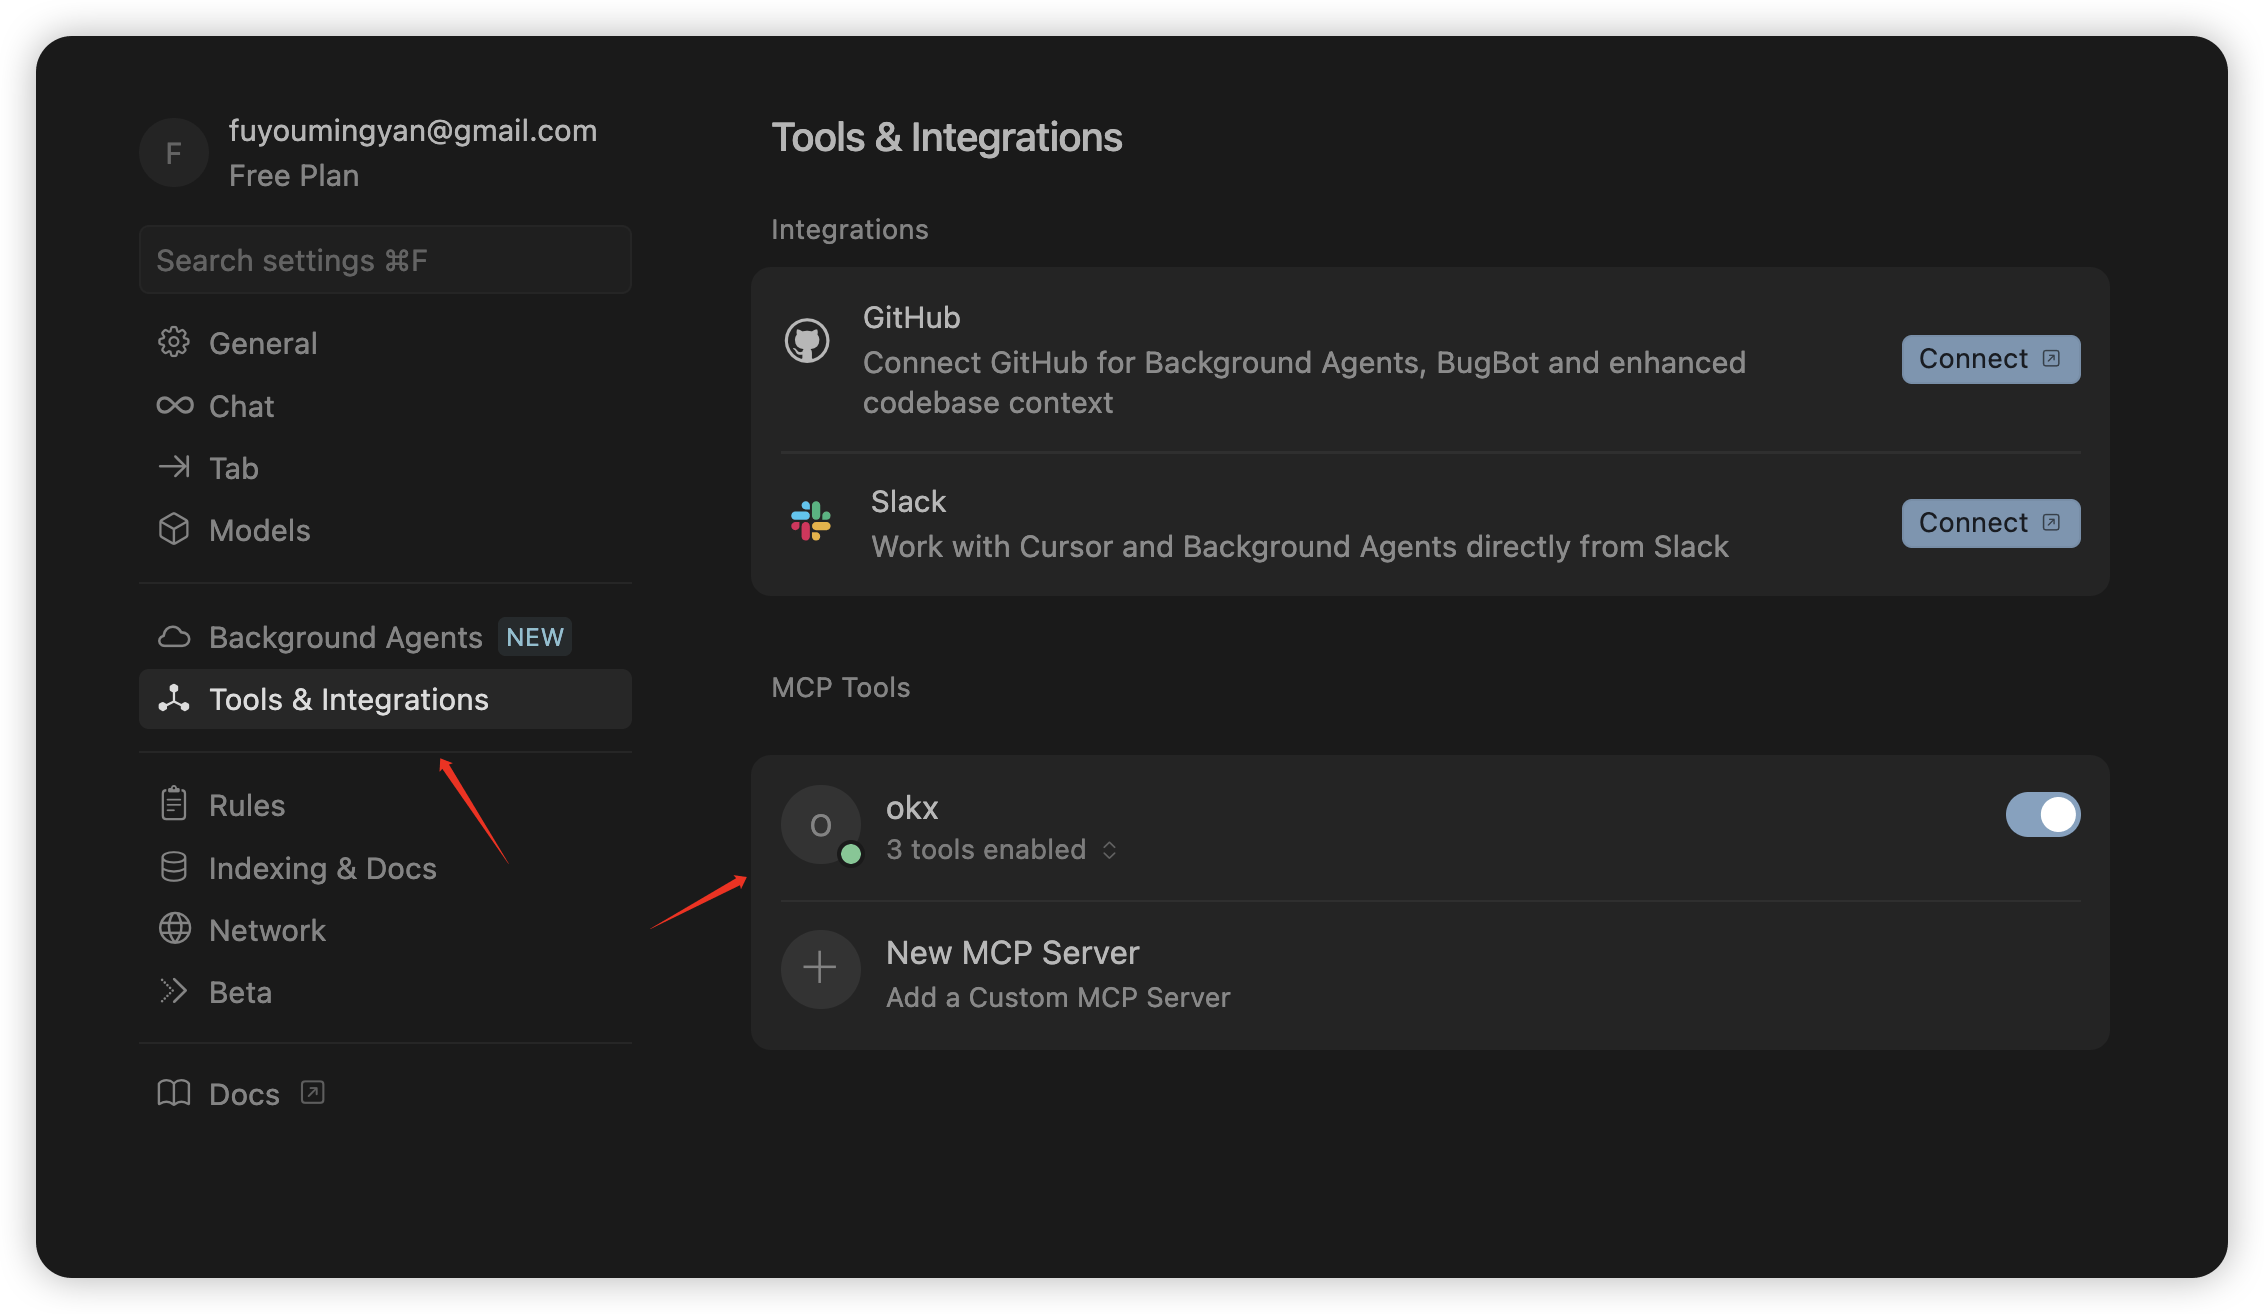
Task: Click the Models cube icon
Action: click(174, 529)
